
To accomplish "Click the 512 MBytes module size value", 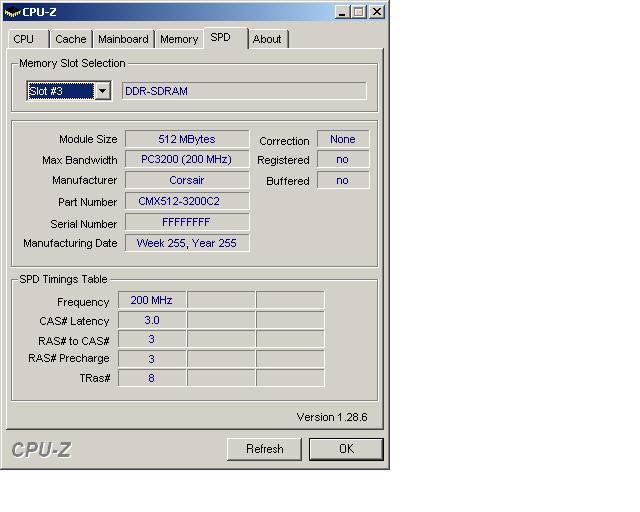I will click(187, 139).
